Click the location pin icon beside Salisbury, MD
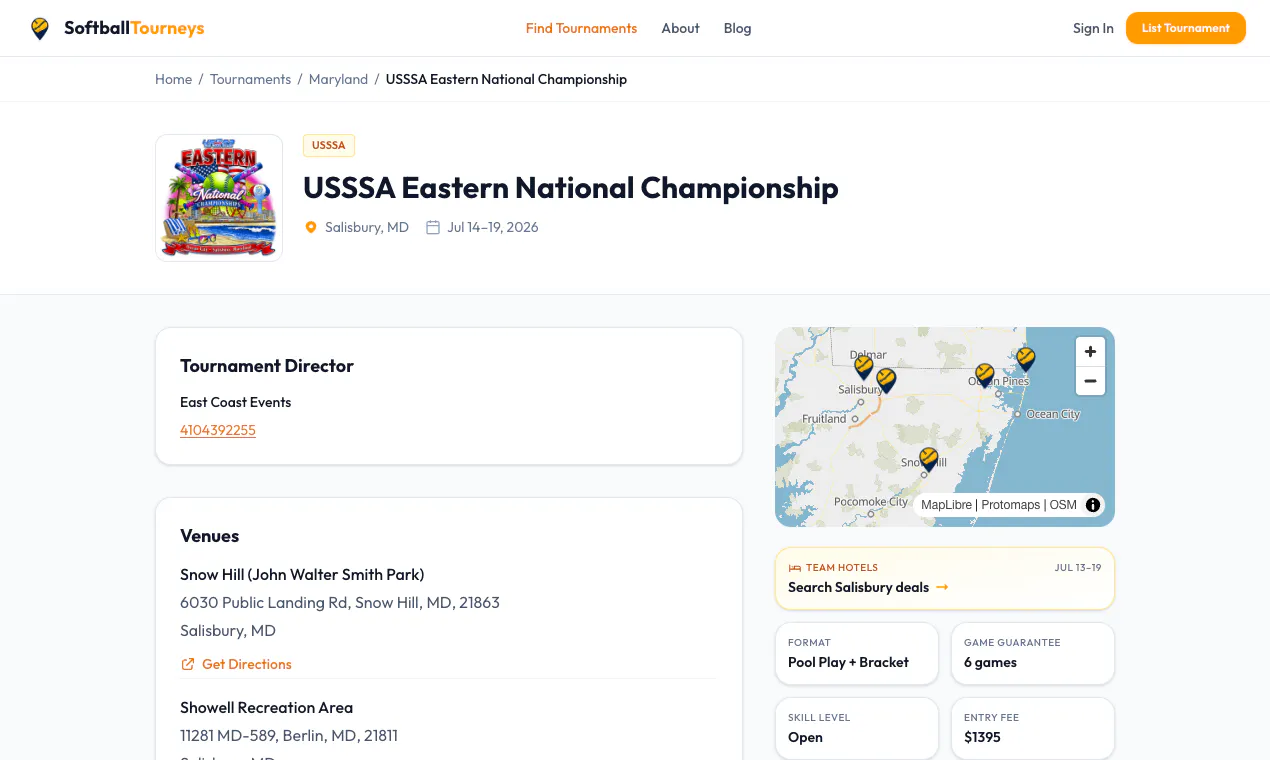 311,227
